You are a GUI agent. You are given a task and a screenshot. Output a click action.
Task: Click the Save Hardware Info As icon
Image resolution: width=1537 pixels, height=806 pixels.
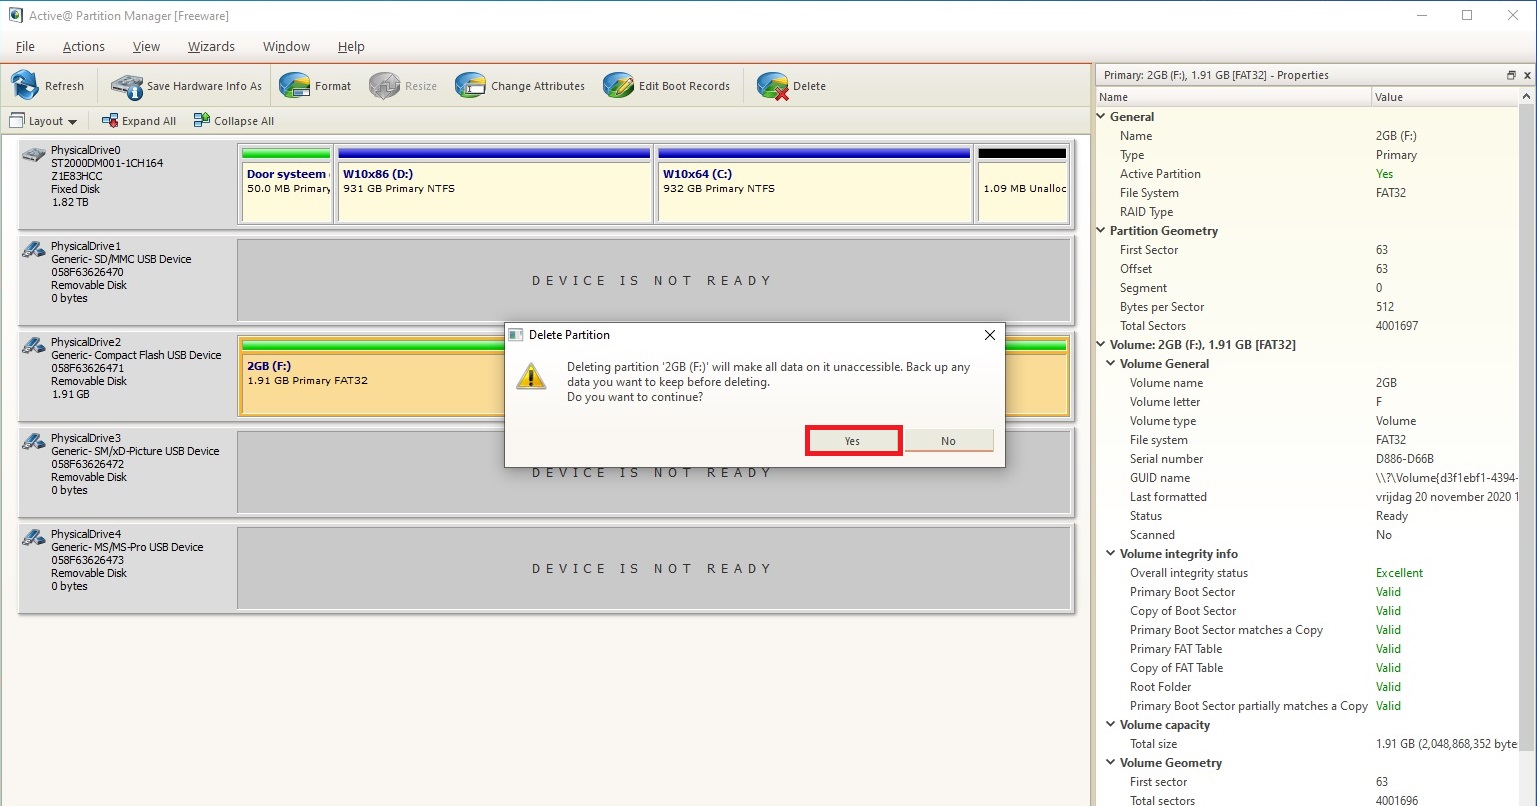[x=127, y=86]
